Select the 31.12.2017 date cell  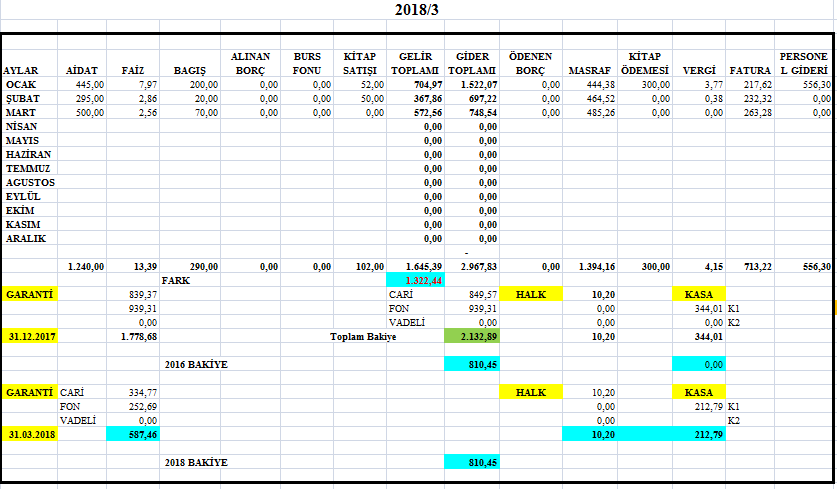(29, 336)
